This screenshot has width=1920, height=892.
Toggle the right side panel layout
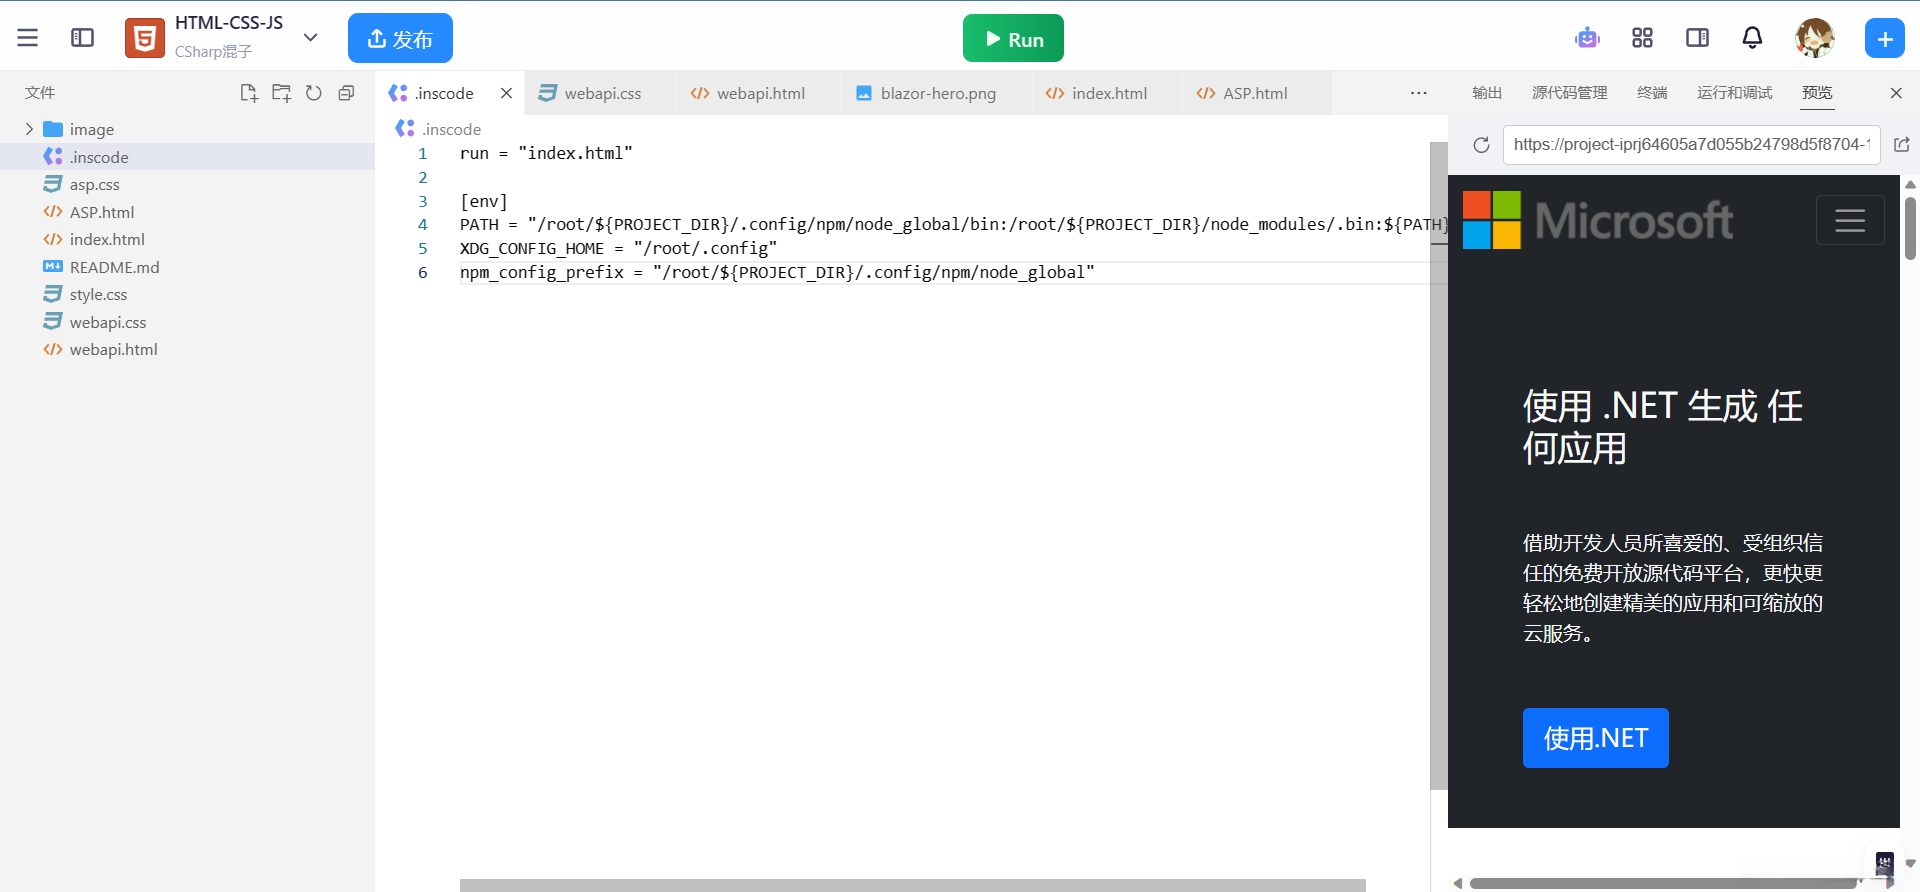(x=1697, y=38)
